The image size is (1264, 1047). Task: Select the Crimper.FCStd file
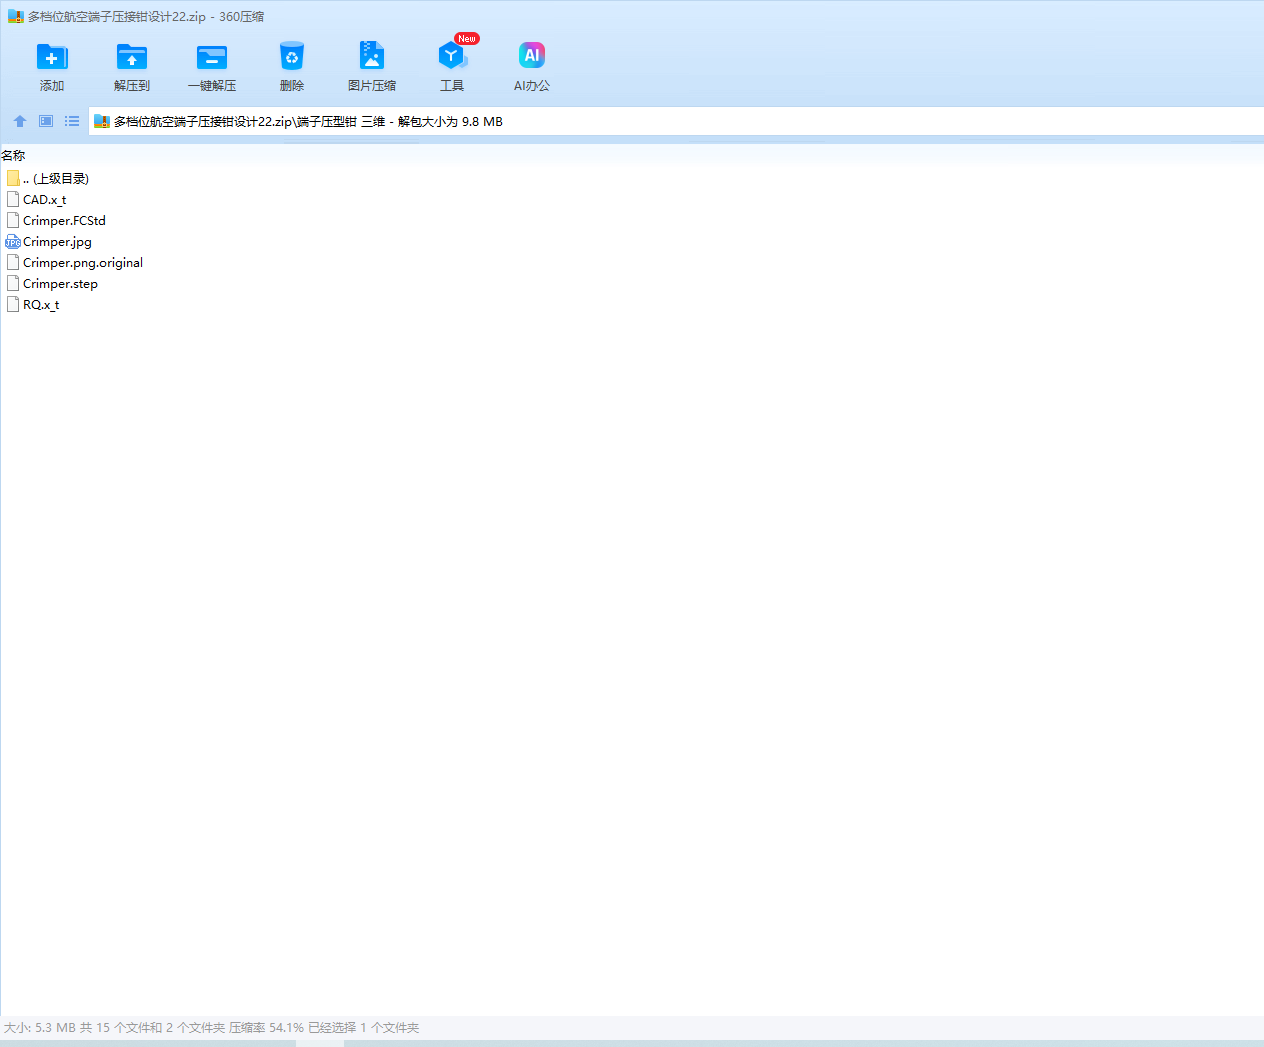pos(64,220)
